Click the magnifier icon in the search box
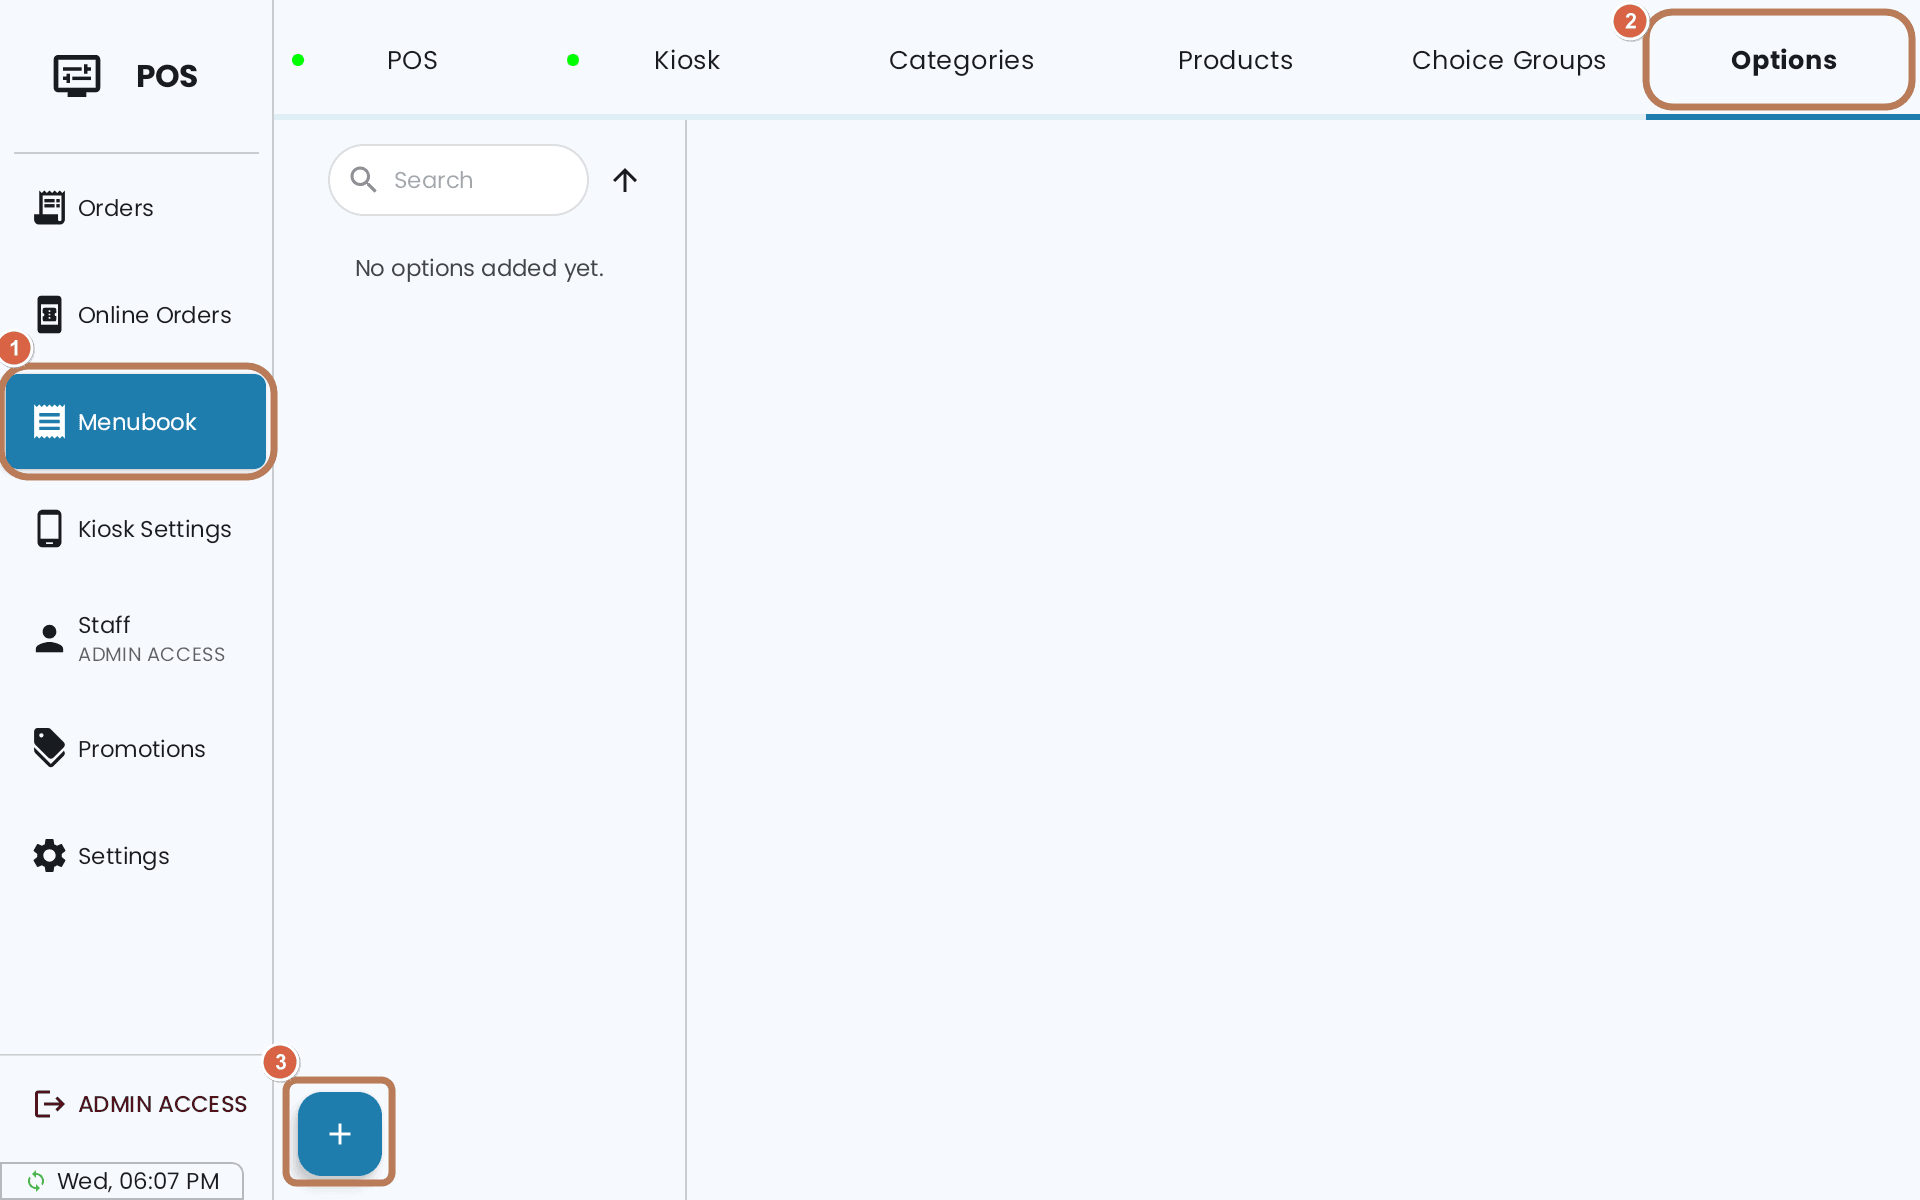The width and height of the screenshot is (1920, 1200). [363, 180]
